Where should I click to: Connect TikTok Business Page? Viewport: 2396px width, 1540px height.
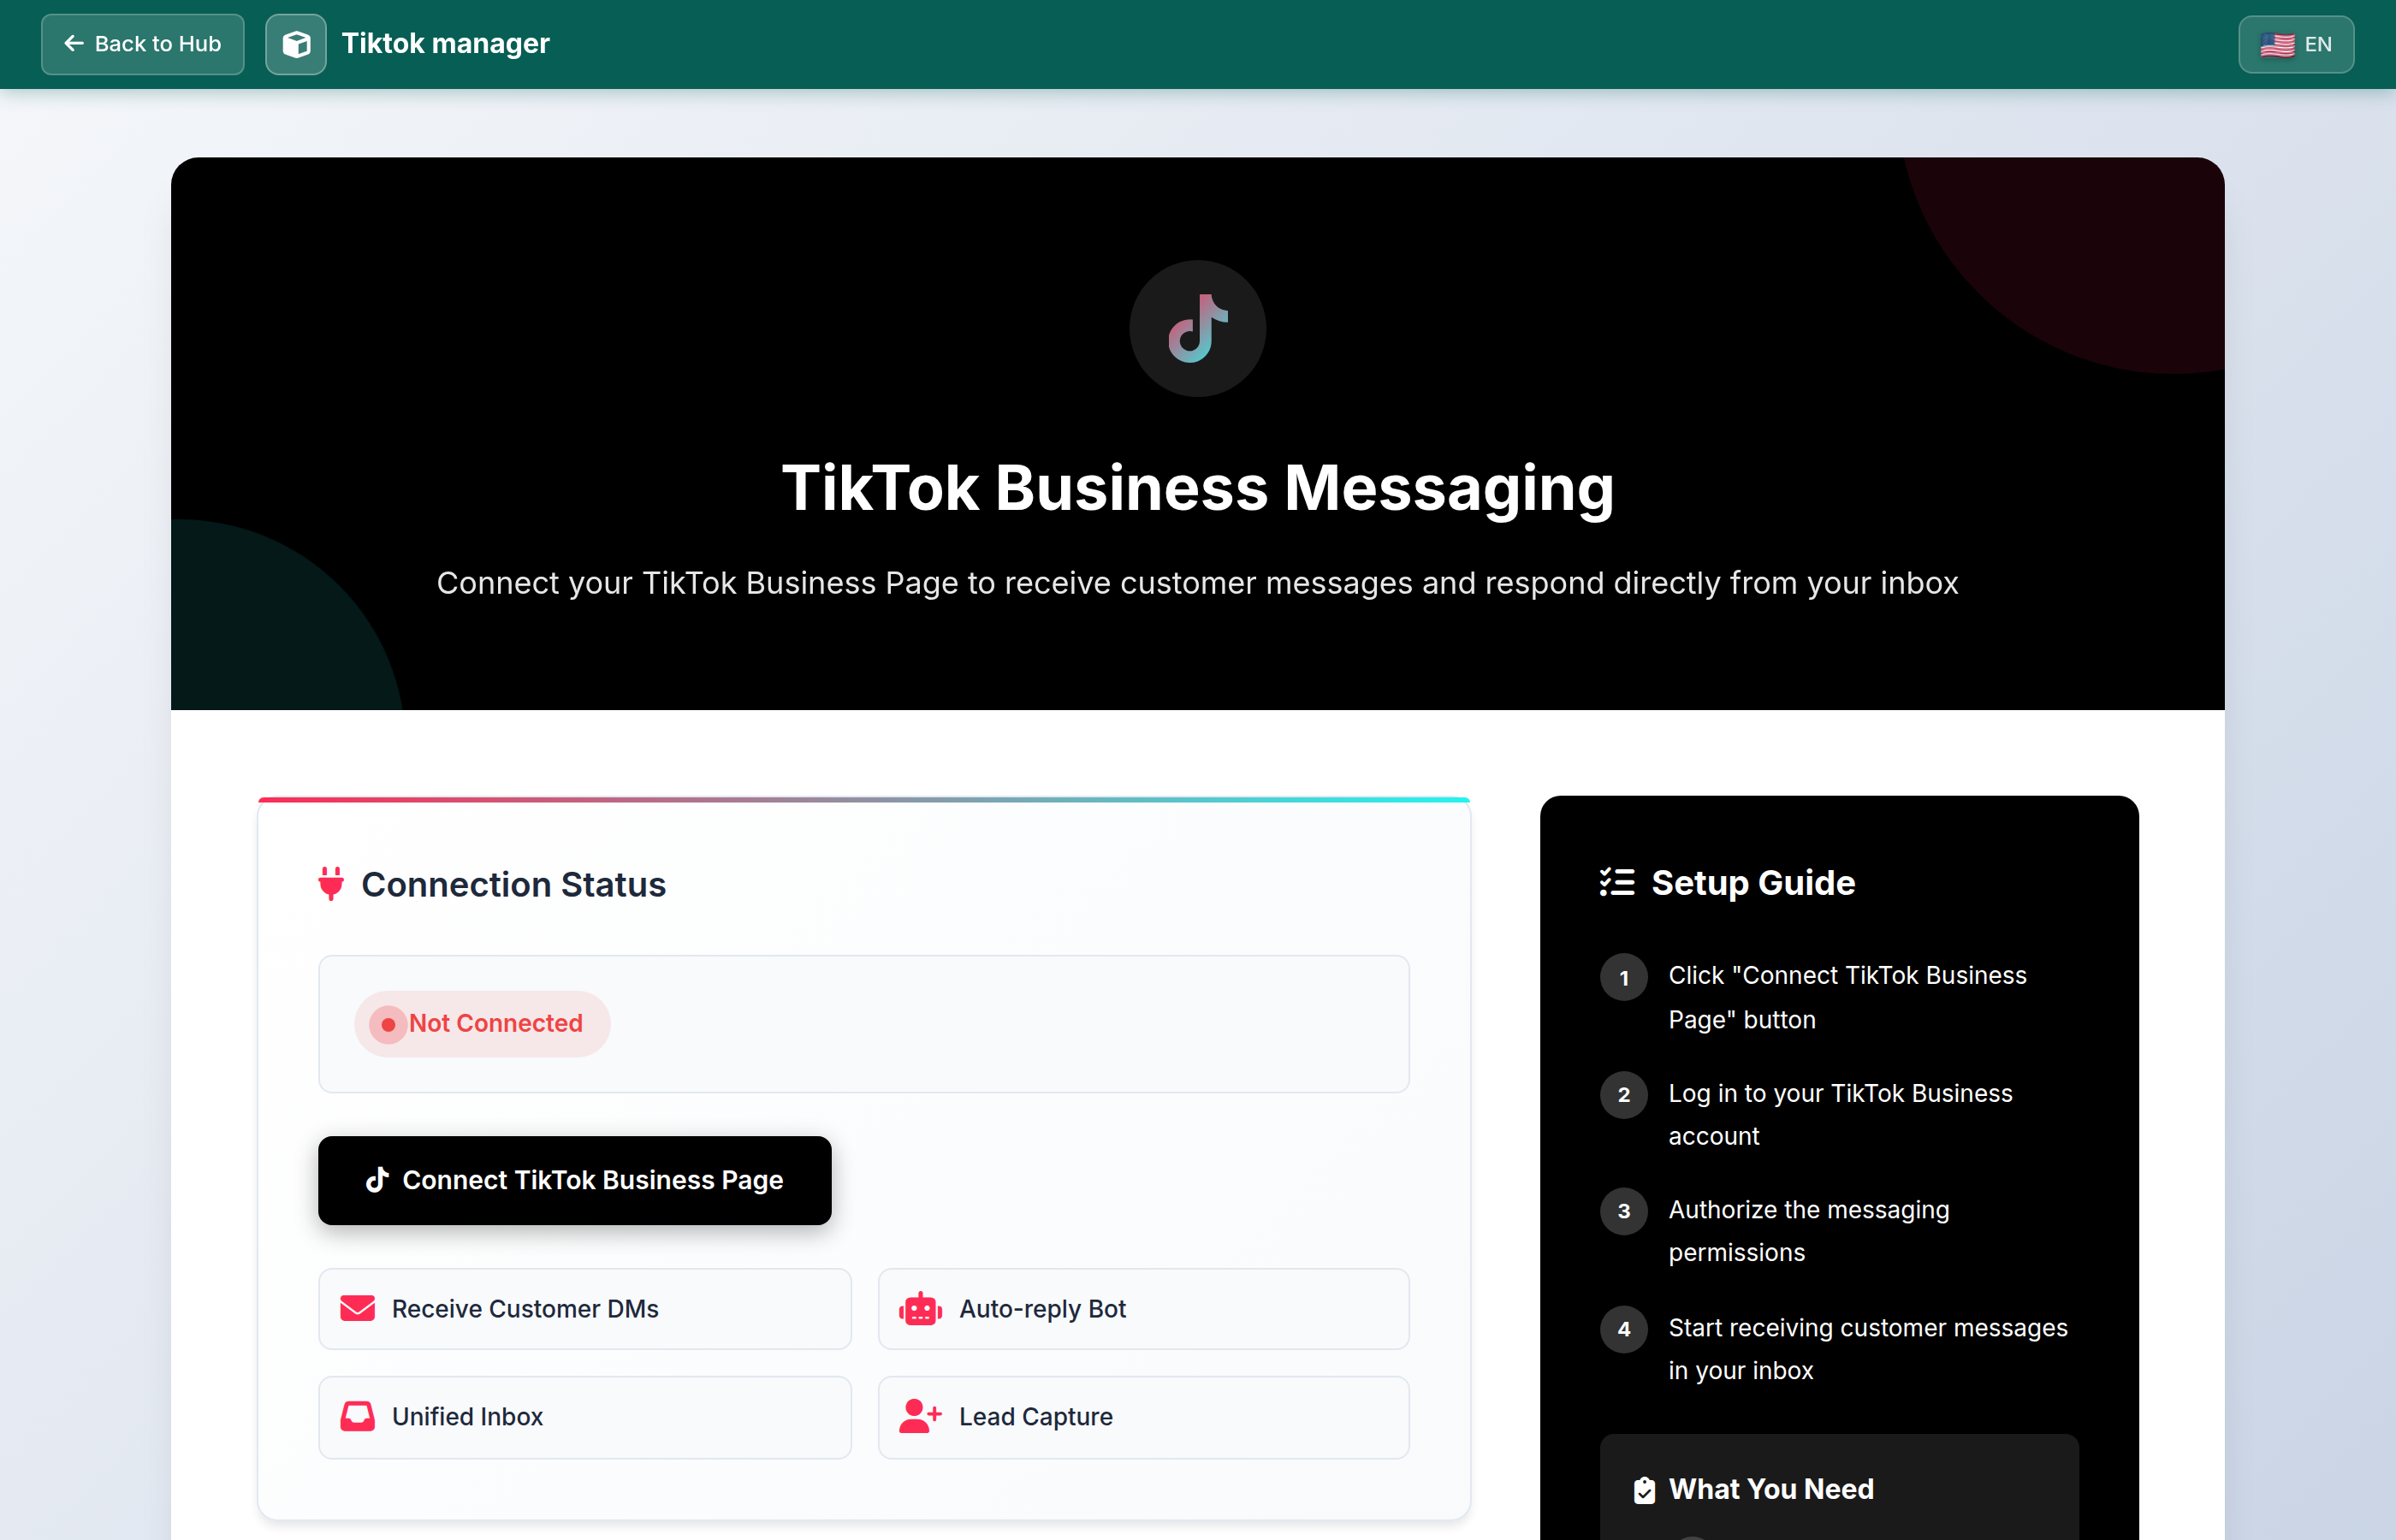pos(575,1180)
